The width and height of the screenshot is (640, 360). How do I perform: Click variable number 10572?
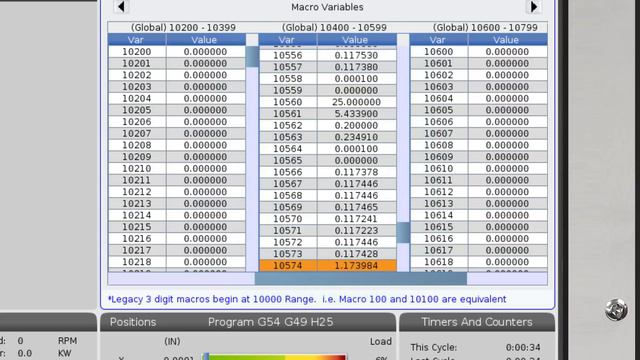point(288,242)
